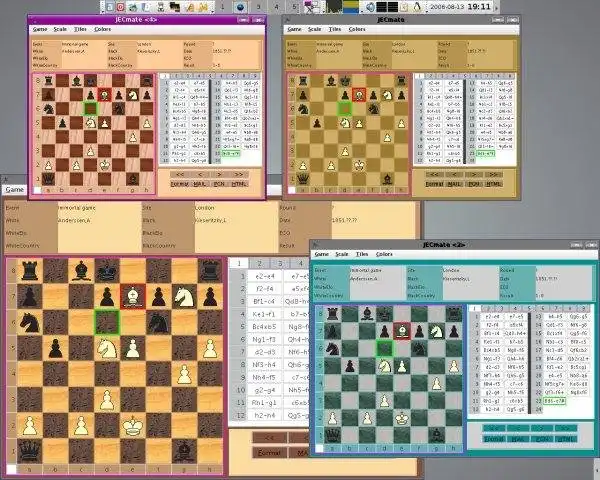600x480 pixels.
Task: Open the Scale menu in JECmate <4>
Action: 60,29
